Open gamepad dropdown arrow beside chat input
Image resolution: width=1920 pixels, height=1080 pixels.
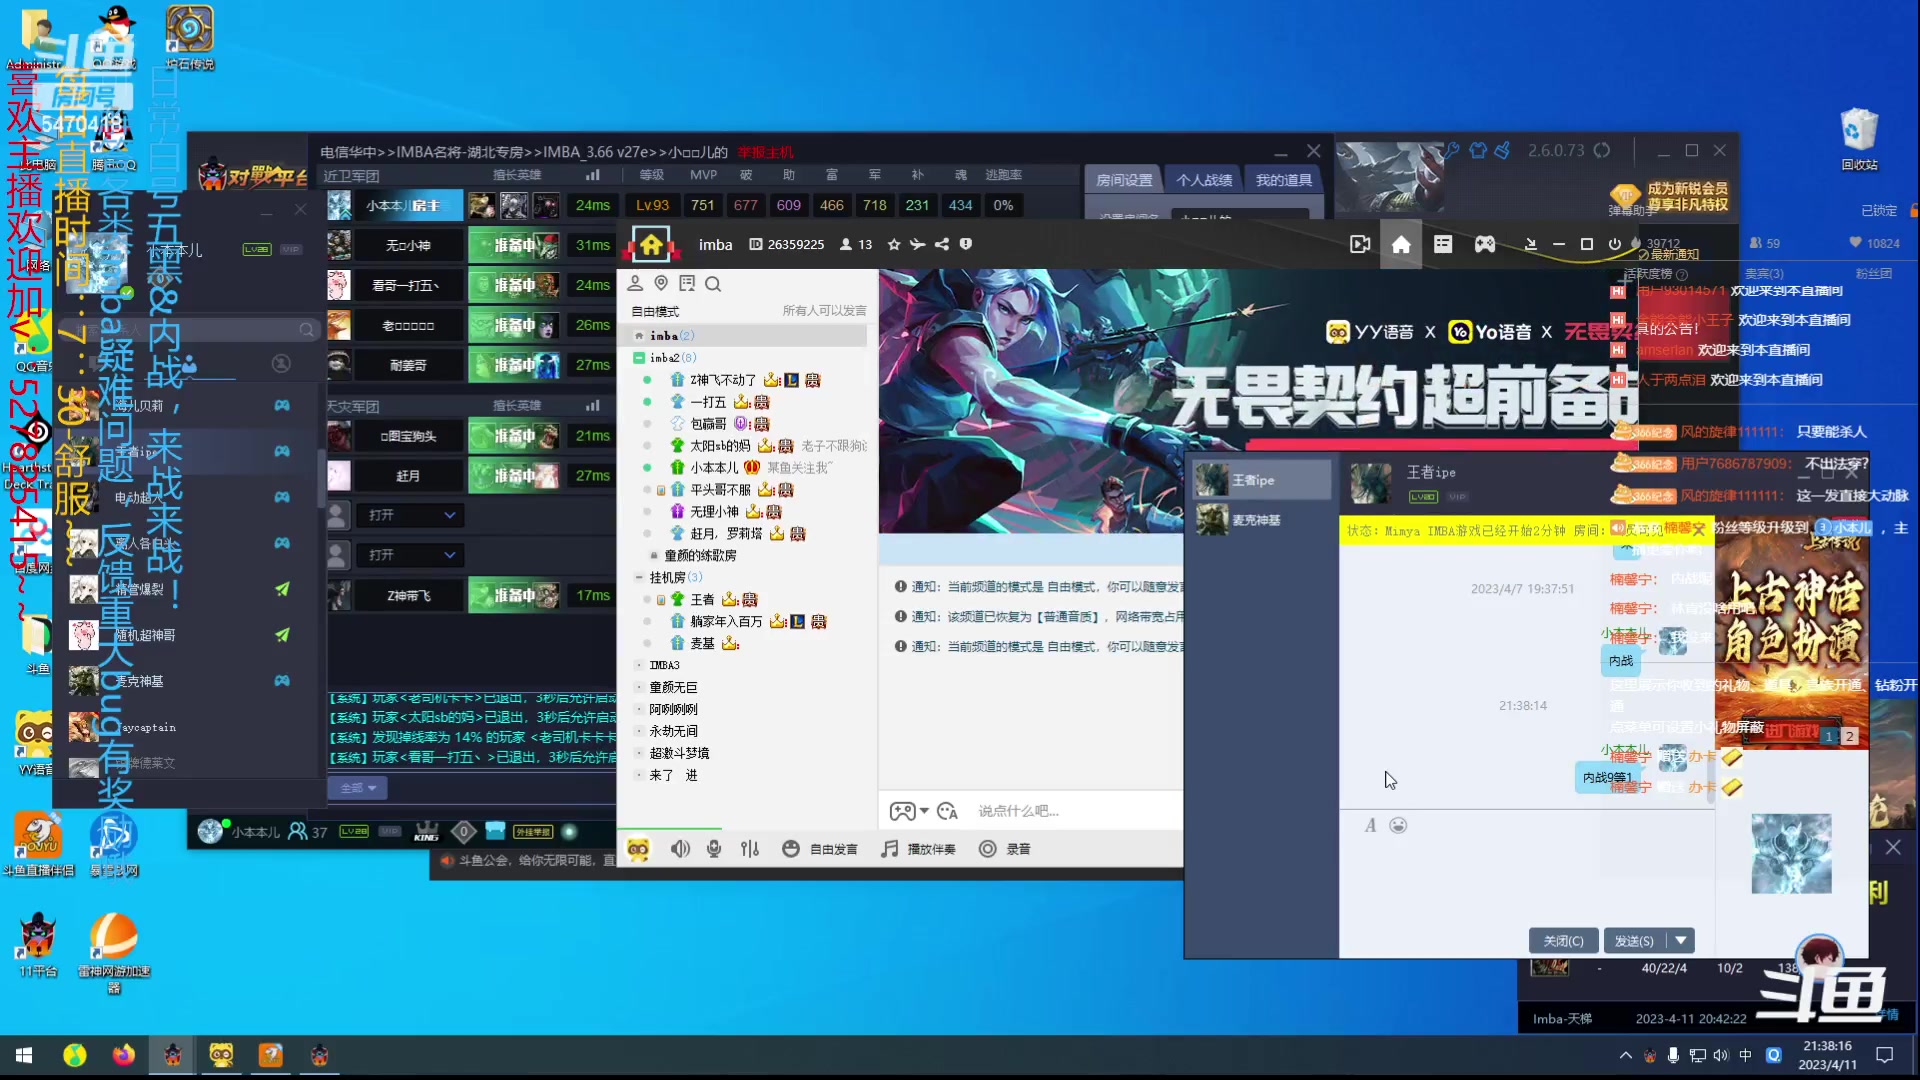point(924,811)
